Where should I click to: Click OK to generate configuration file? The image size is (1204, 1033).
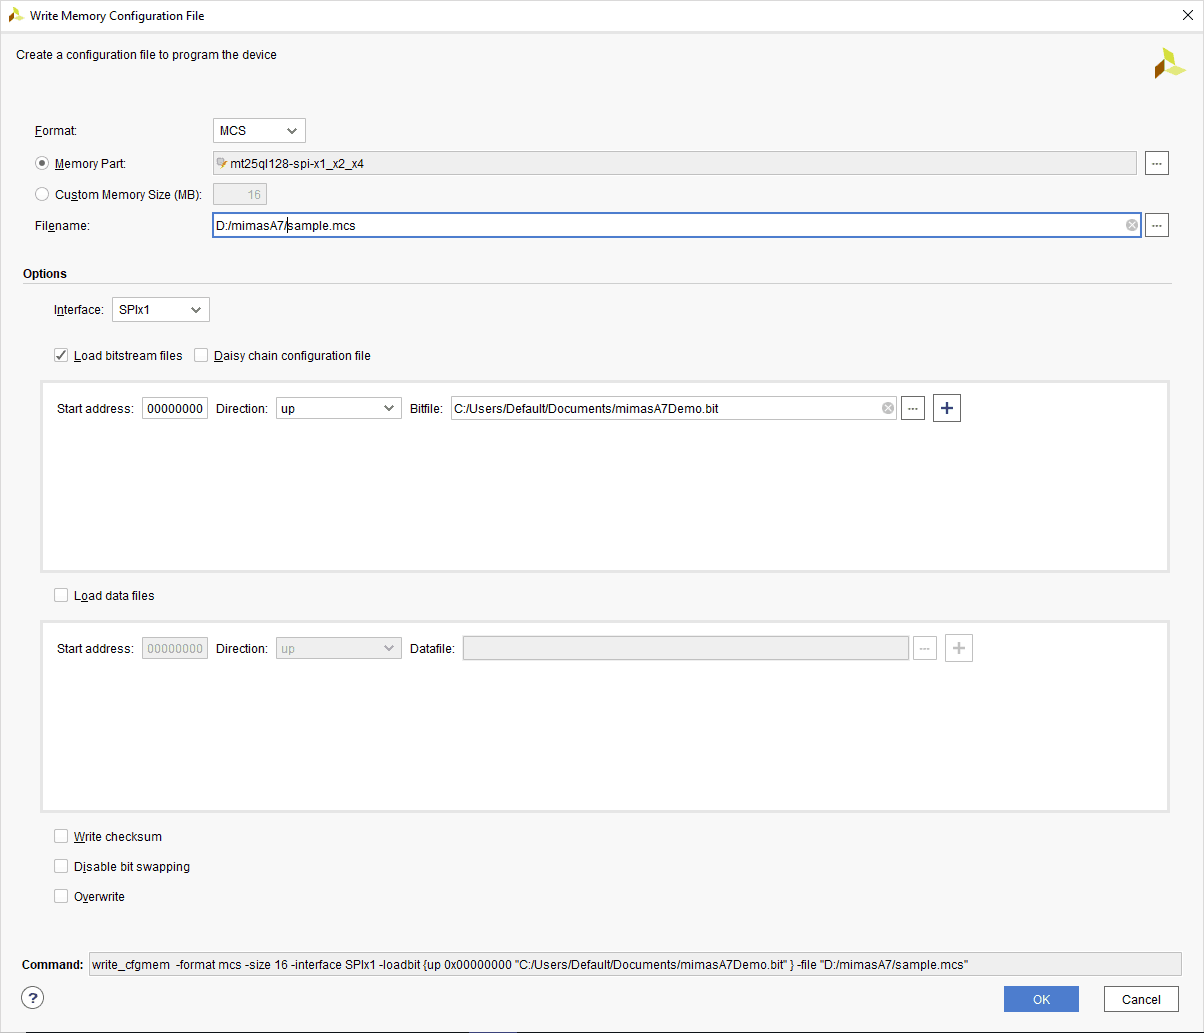[1041, 999]
